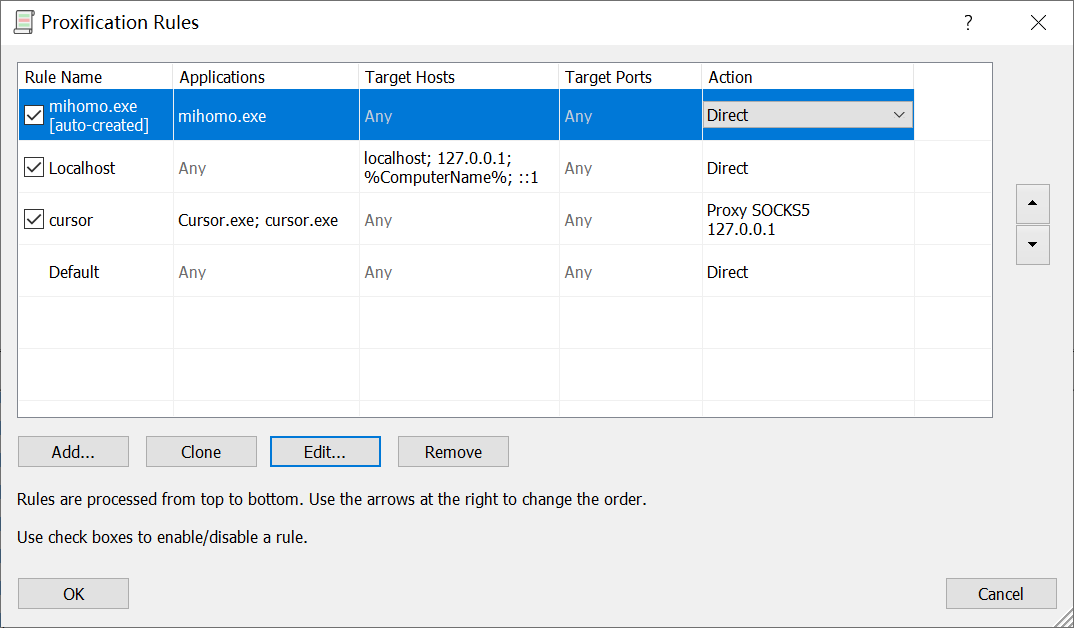
Task: Click the Clone button
Action: [201, 452]
